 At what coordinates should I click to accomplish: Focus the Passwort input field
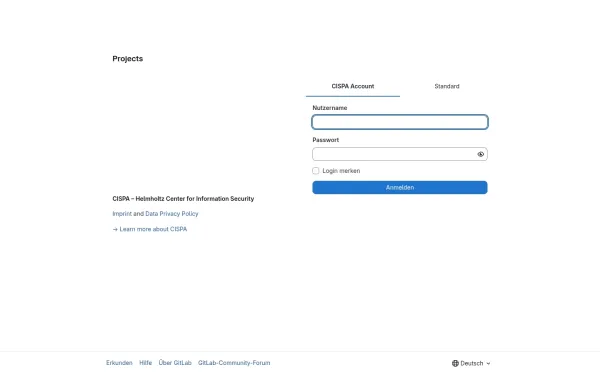click(x=400, y=154)
